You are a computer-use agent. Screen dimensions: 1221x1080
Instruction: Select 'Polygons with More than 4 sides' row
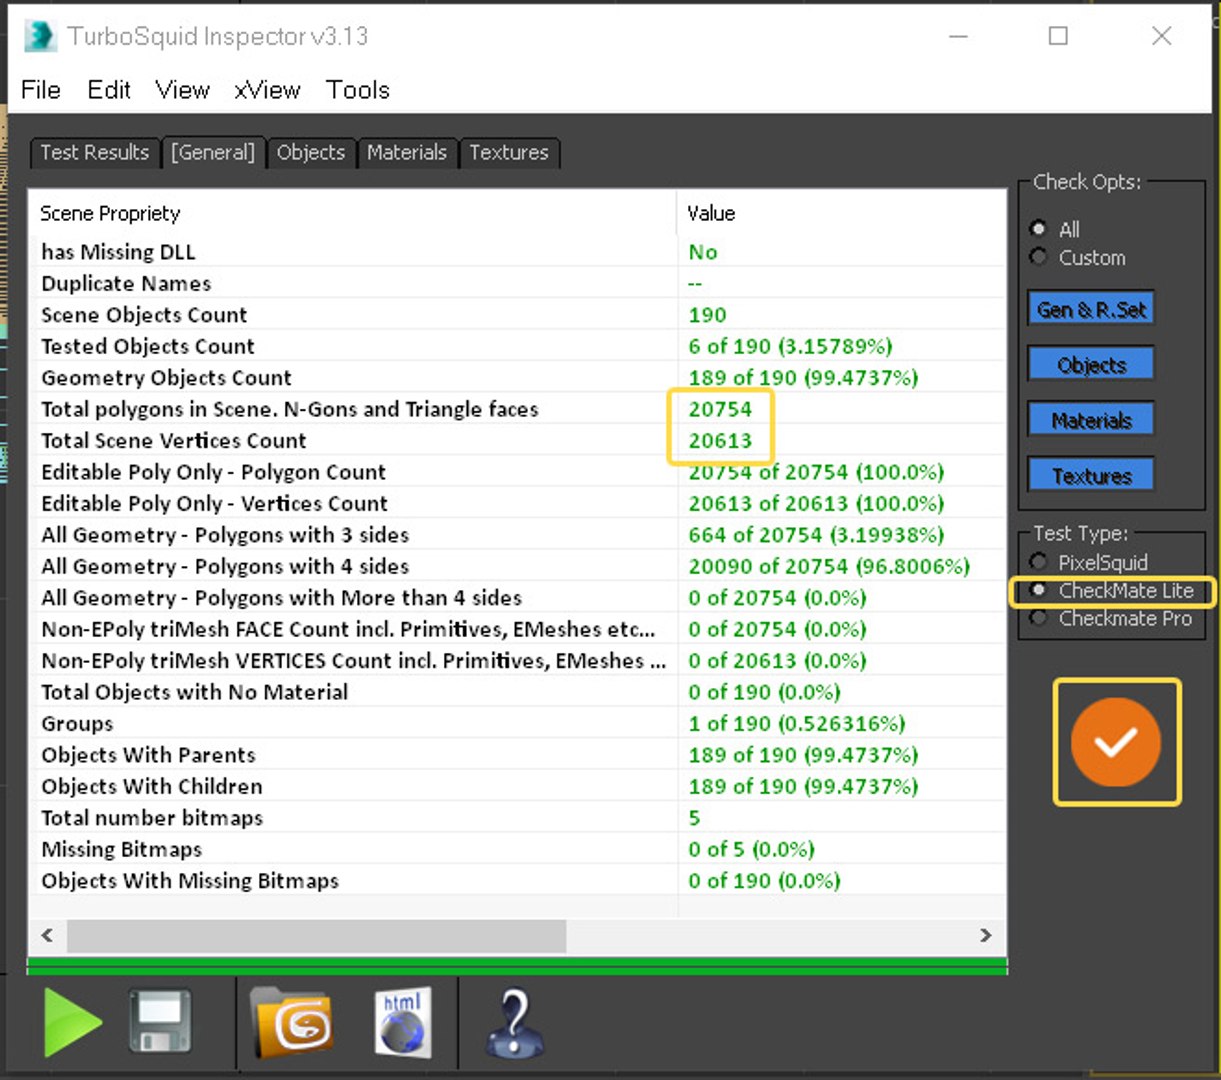(517, 598)
